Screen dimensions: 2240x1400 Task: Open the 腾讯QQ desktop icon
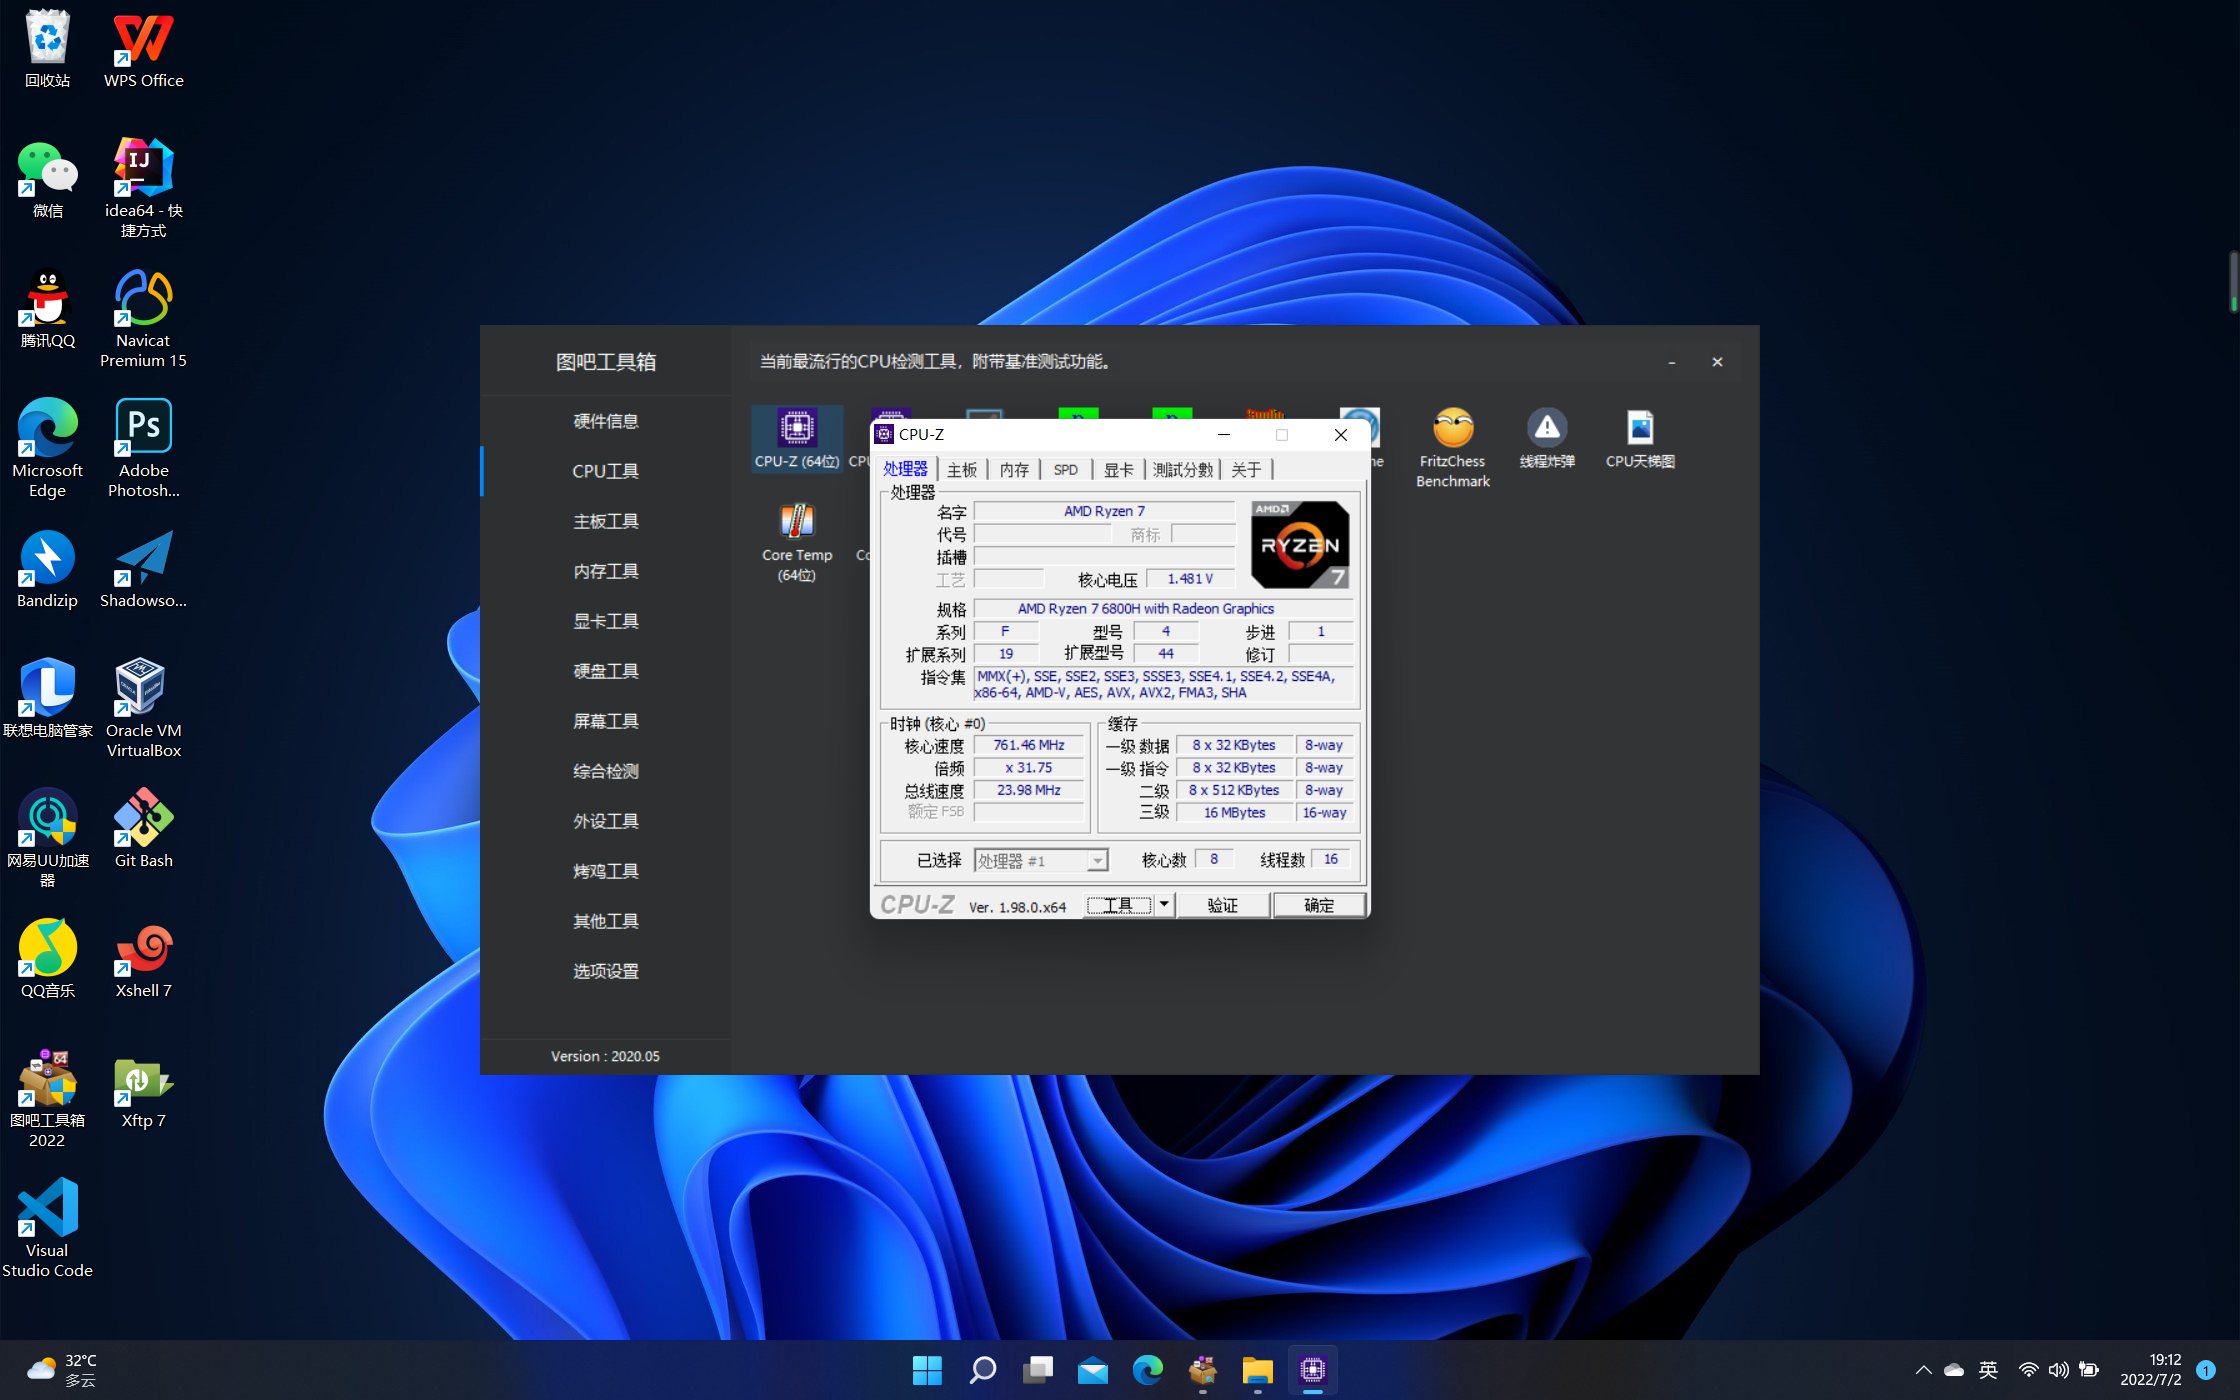coord(47,310)
